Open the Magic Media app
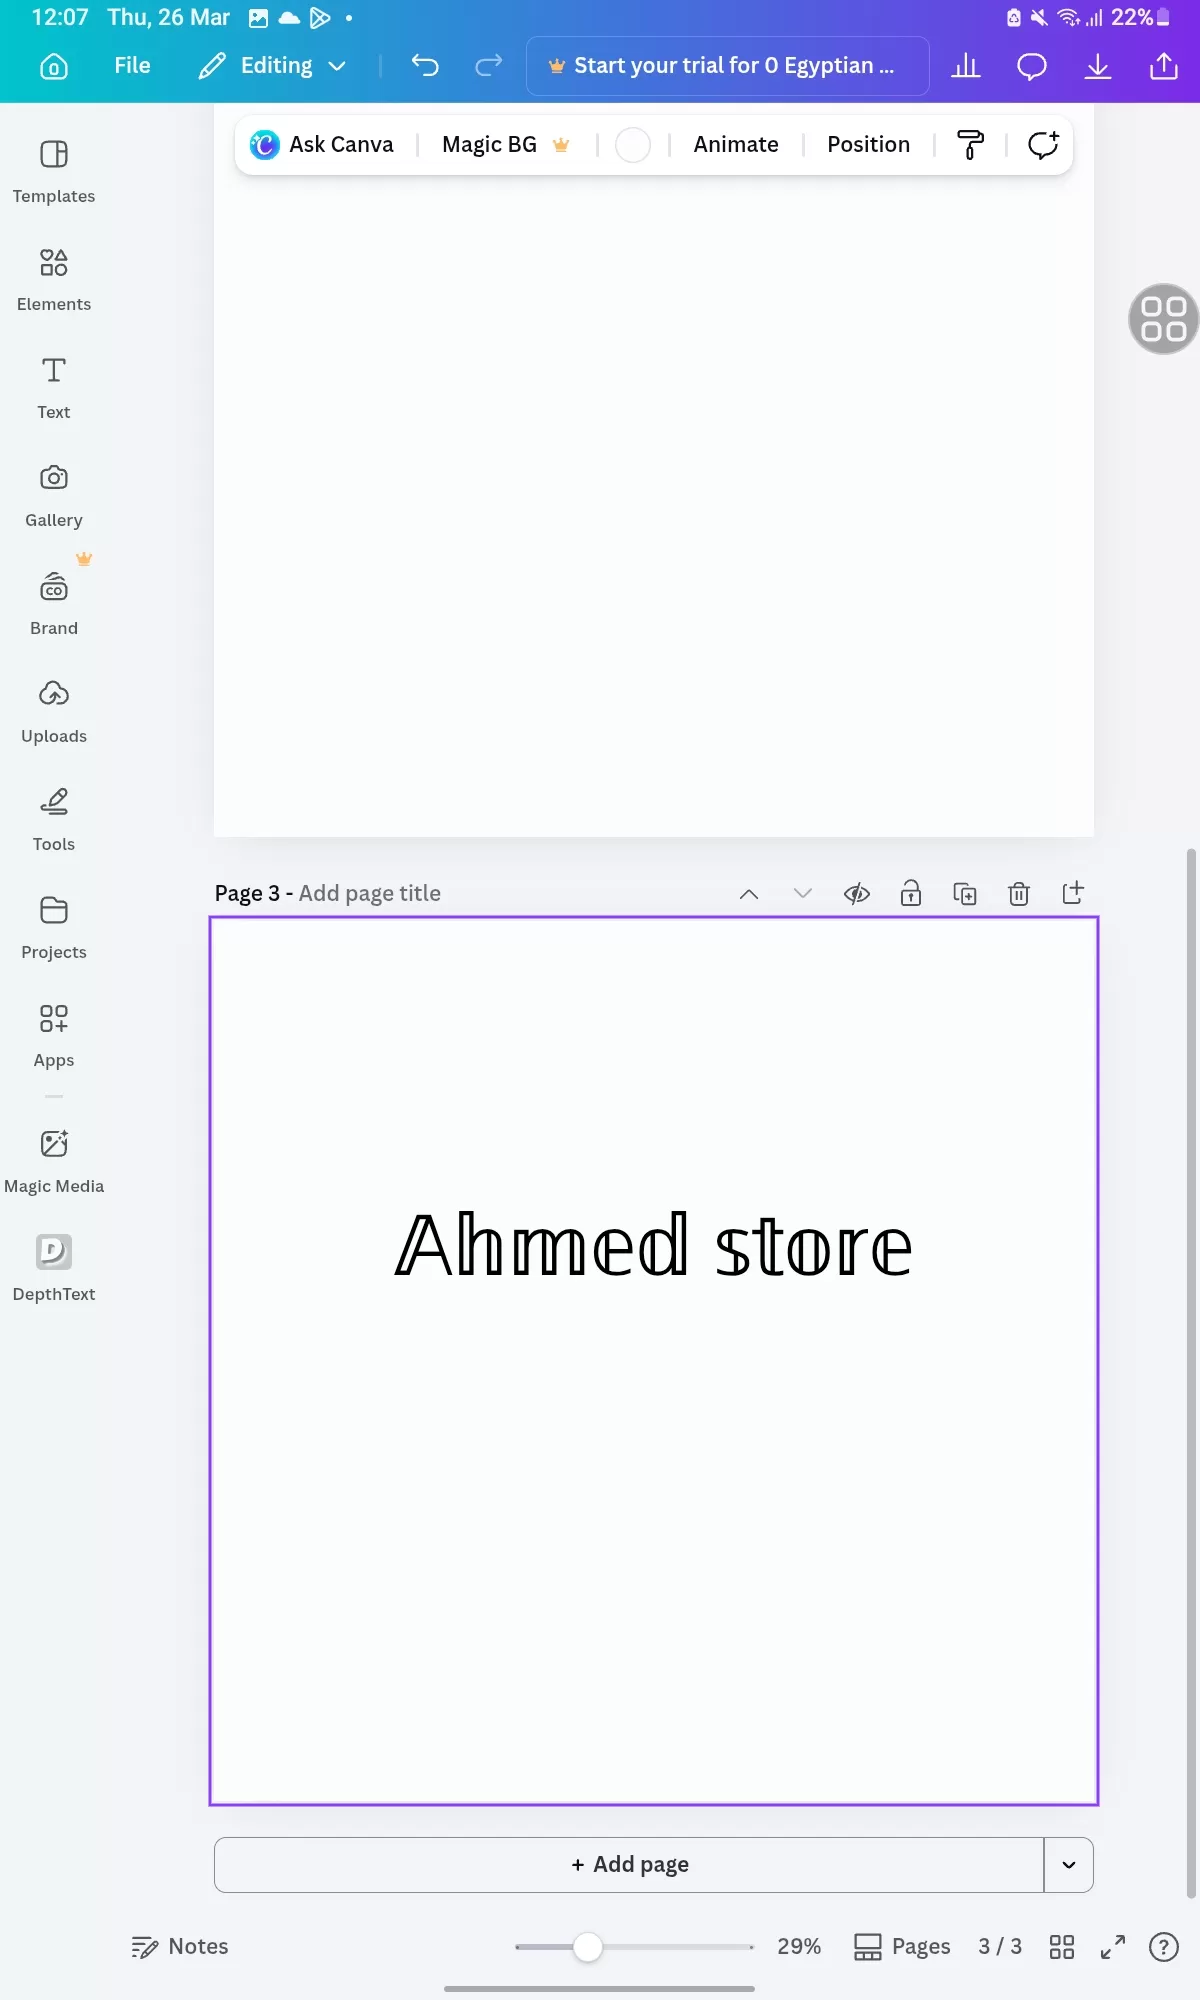This screenshot has height=2000, width=1200. coord(54,1160)
